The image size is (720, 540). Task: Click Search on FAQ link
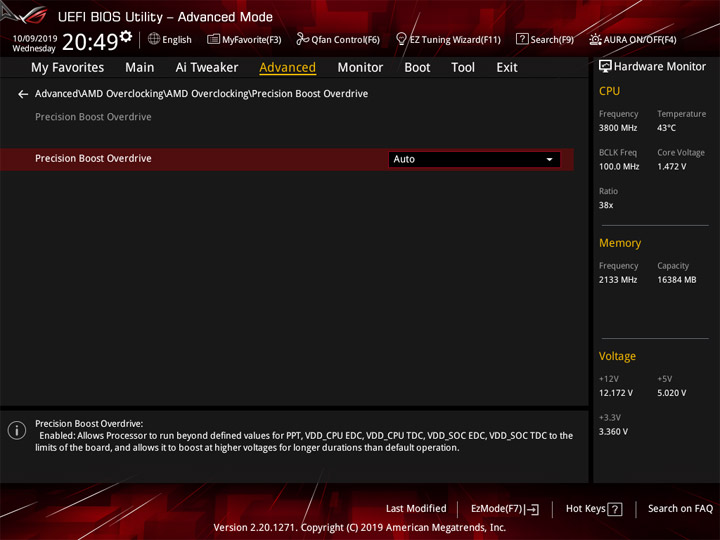680,508
